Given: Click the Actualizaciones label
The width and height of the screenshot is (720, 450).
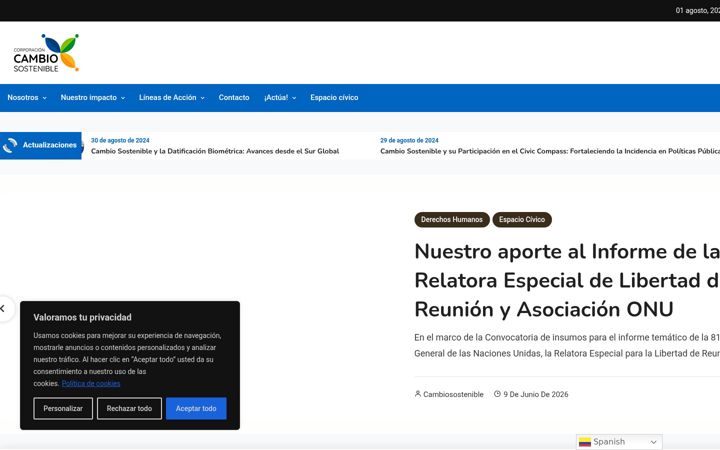Looking at the screenshot, I should coord(50,145).
